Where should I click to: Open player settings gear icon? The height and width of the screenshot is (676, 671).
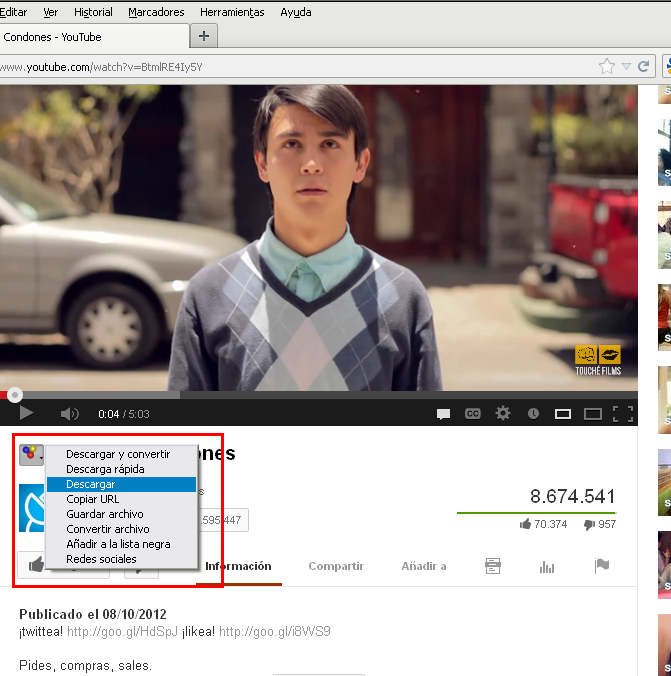(503, 413)
